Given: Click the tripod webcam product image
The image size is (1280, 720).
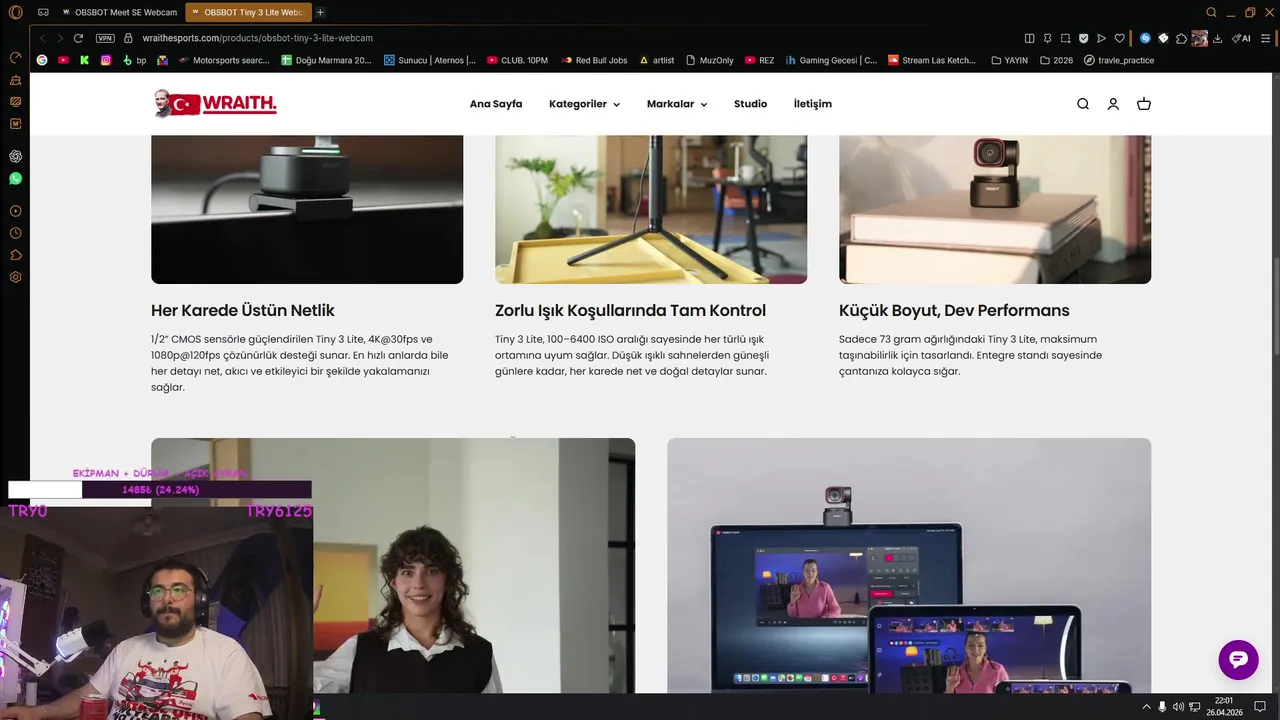Looking at the screenshot, I should click(x=651, y=209).
